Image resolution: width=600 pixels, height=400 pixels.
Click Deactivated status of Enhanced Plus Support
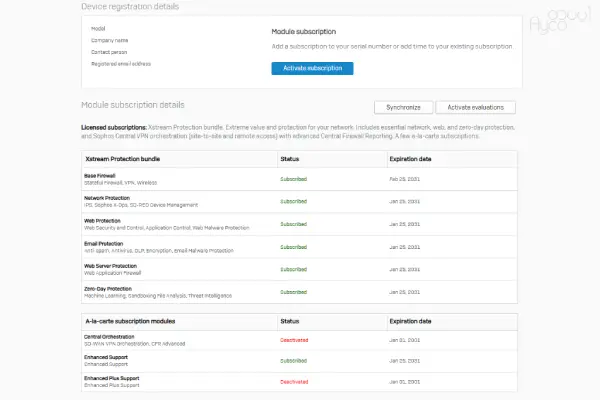click(x=294, y=382)
